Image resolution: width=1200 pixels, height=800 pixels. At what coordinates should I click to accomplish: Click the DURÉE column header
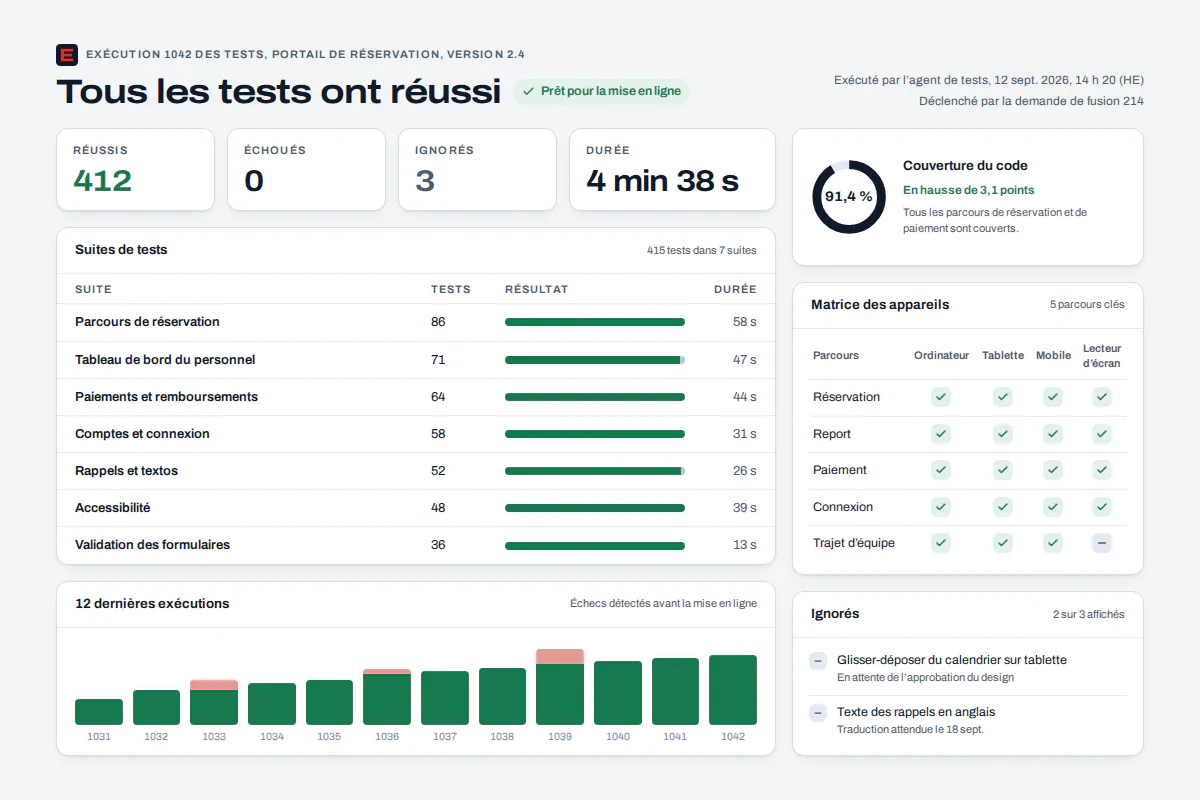point(735,289)
